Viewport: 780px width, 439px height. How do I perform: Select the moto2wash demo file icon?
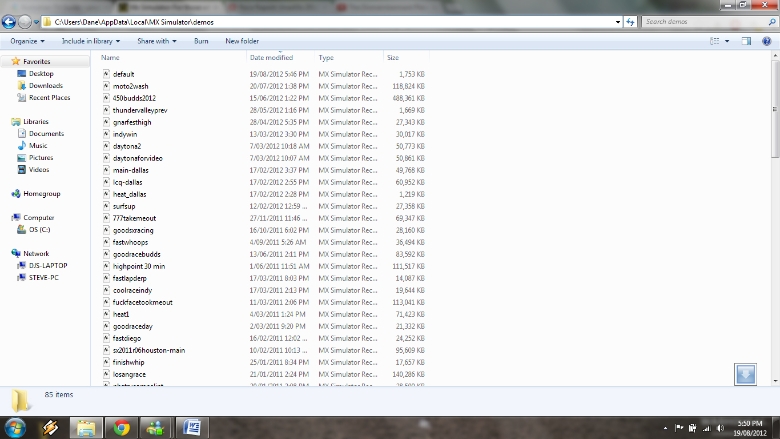(106, 86)
